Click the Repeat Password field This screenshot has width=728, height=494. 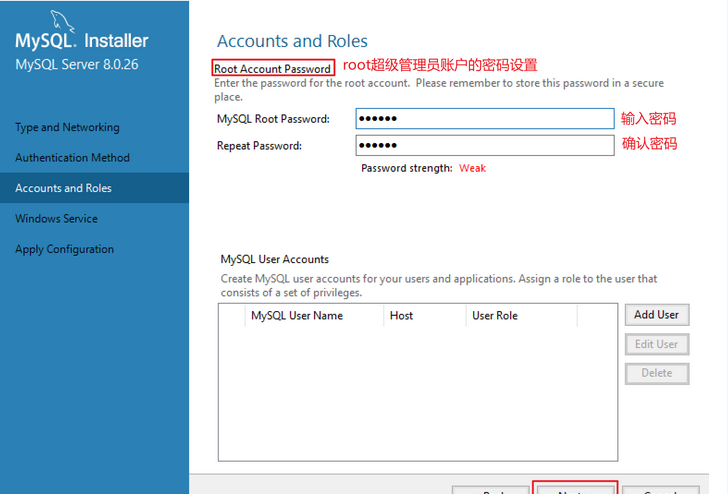click(x=485, y=145)
